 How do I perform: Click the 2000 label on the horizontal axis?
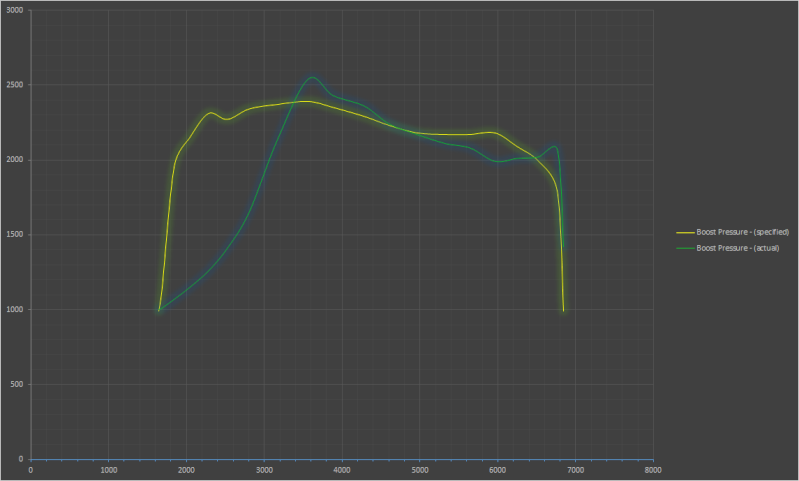(186, 469)
